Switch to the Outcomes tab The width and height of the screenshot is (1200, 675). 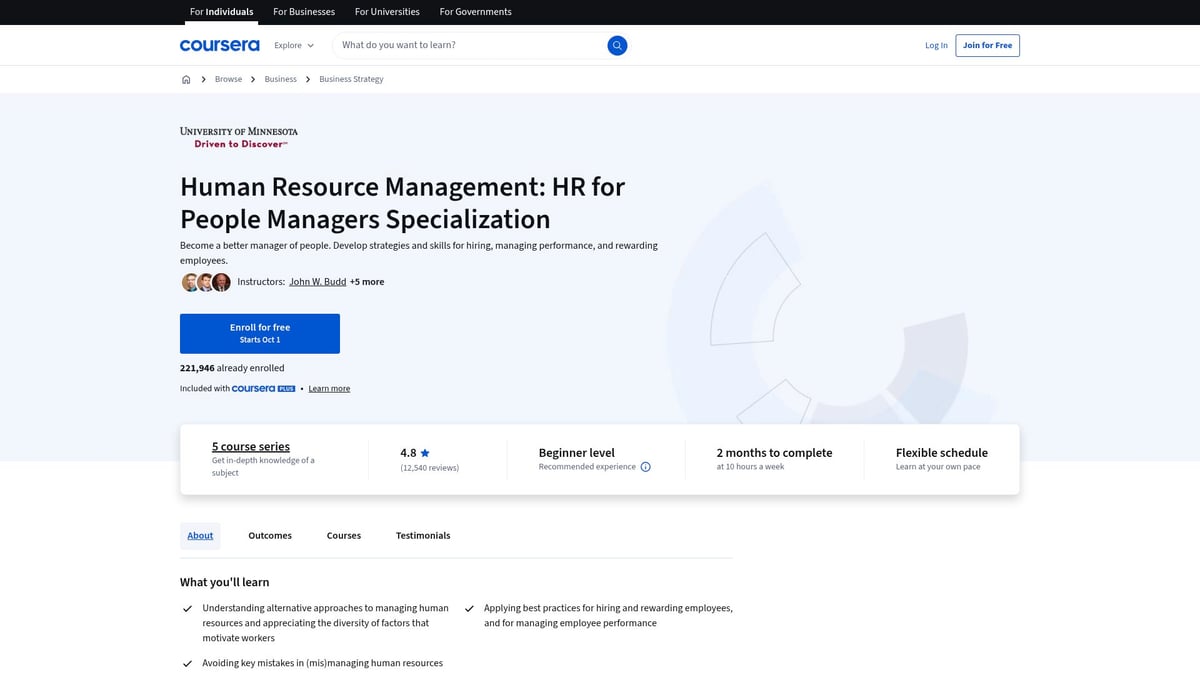point(270,536)
